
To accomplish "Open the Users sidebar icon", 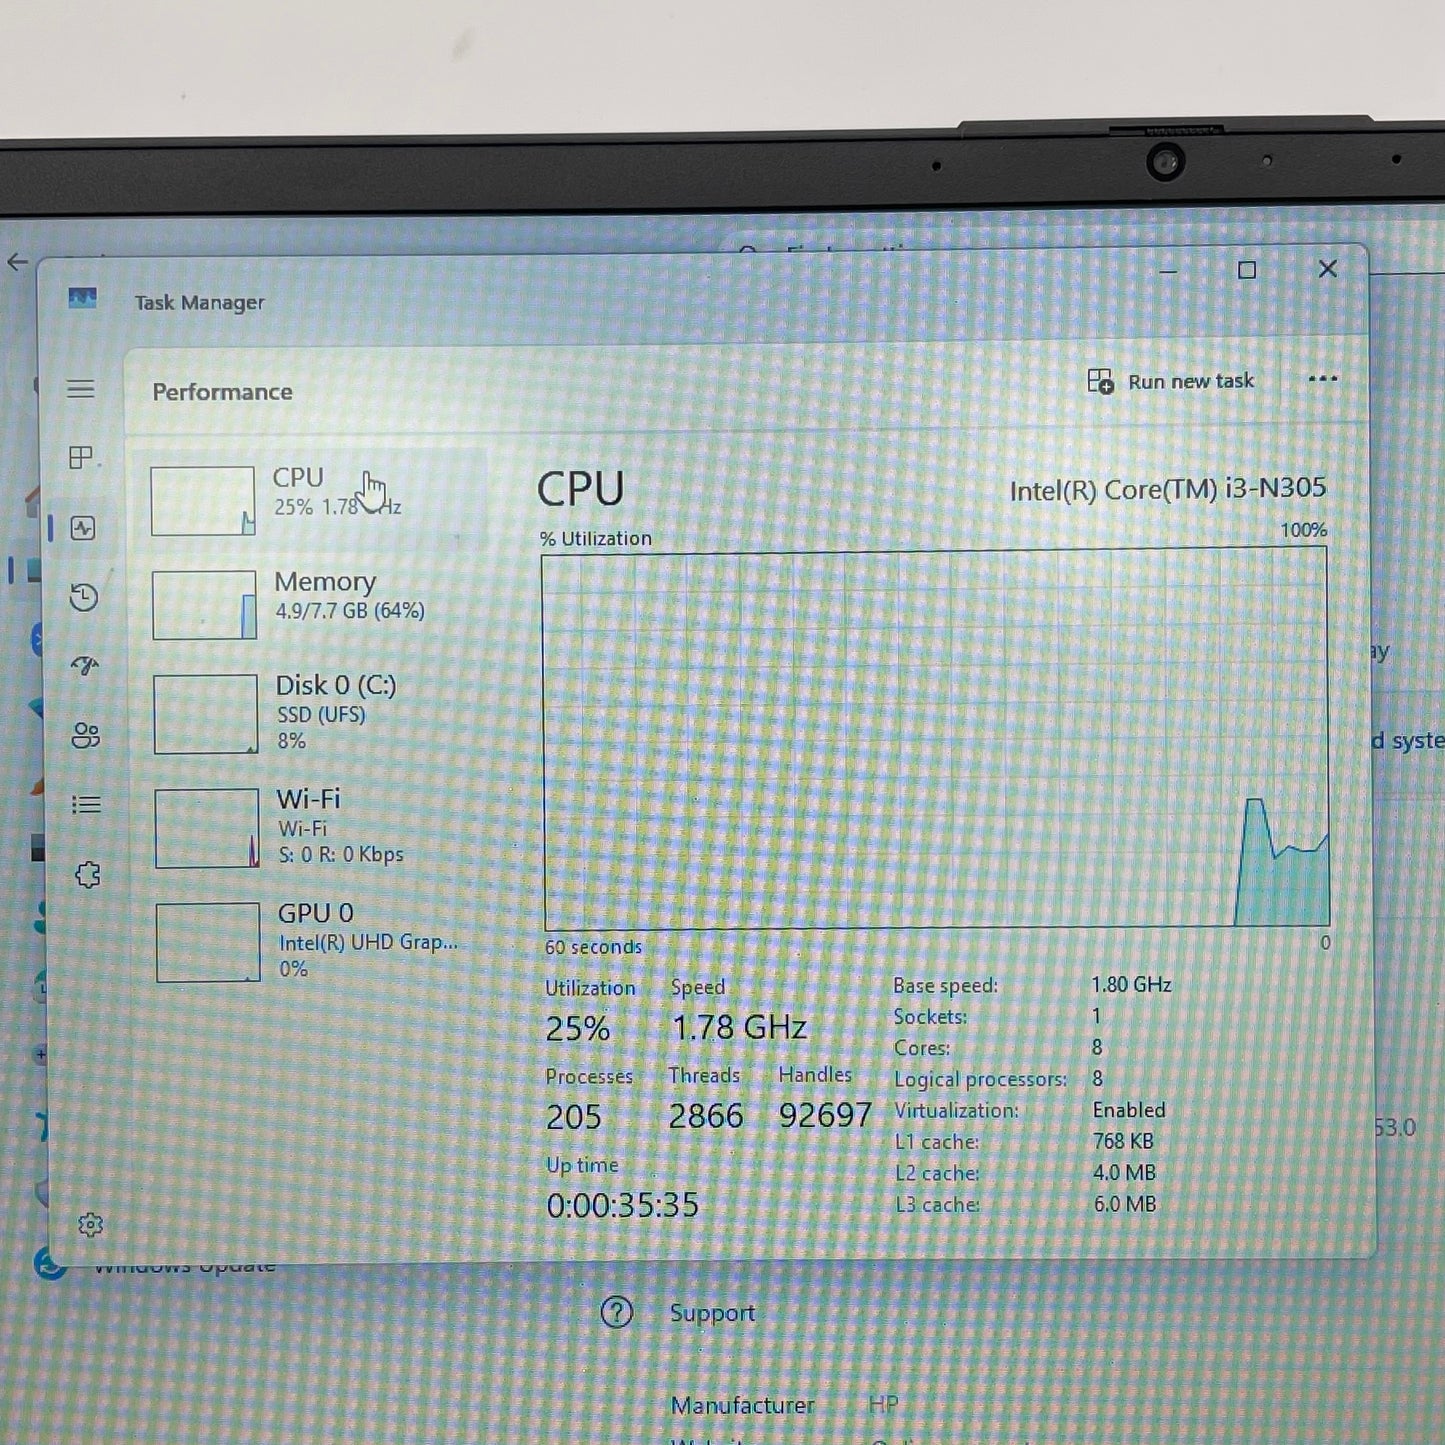I will click(x=86, y=736).
